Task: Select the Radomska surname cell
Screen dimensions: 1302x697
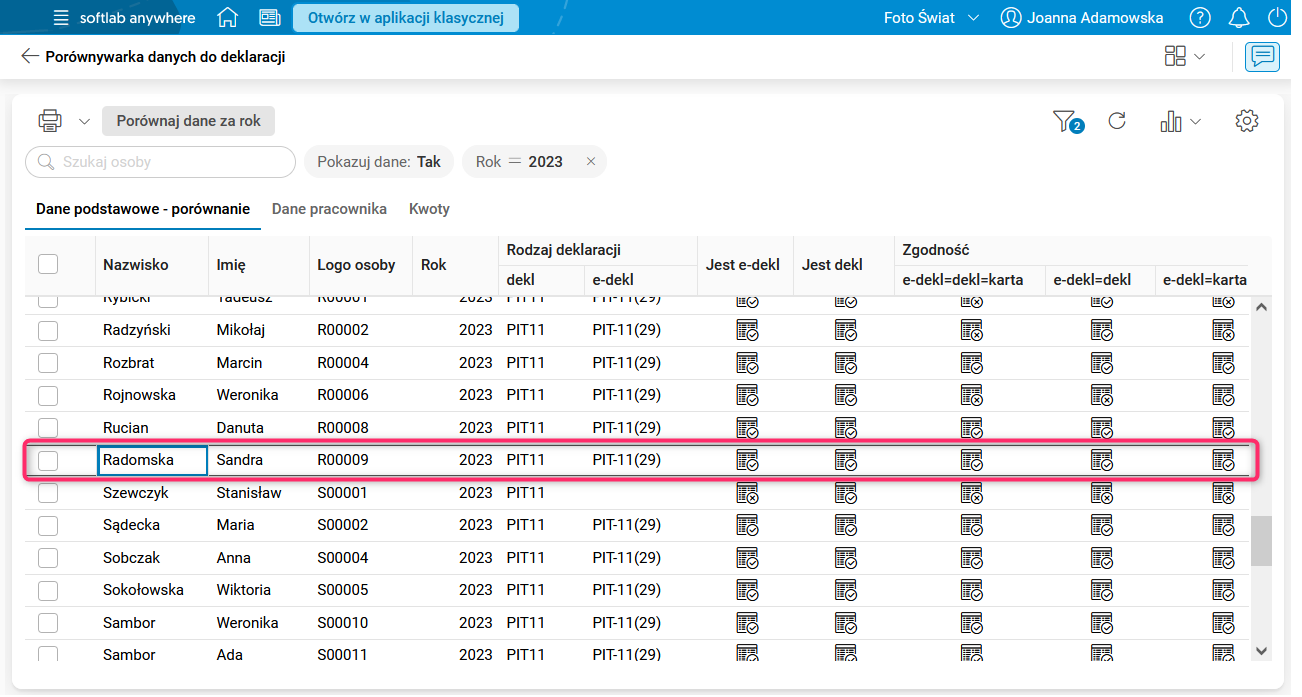Action: 152,460
